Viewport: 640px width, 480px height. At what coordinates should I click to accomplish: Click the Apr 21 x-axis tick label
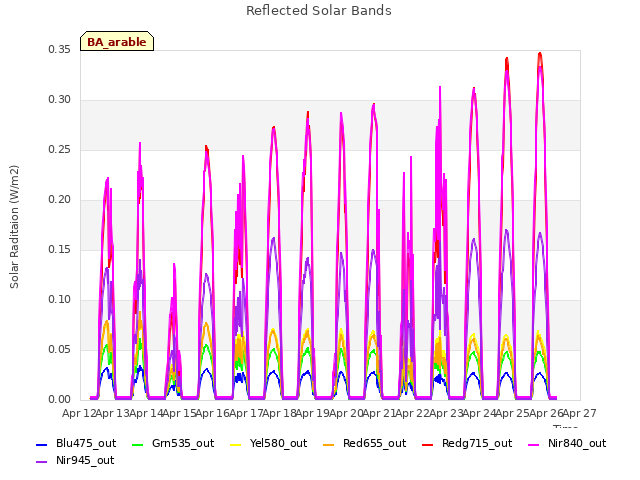pyautogui.click(x=379, y=413)
